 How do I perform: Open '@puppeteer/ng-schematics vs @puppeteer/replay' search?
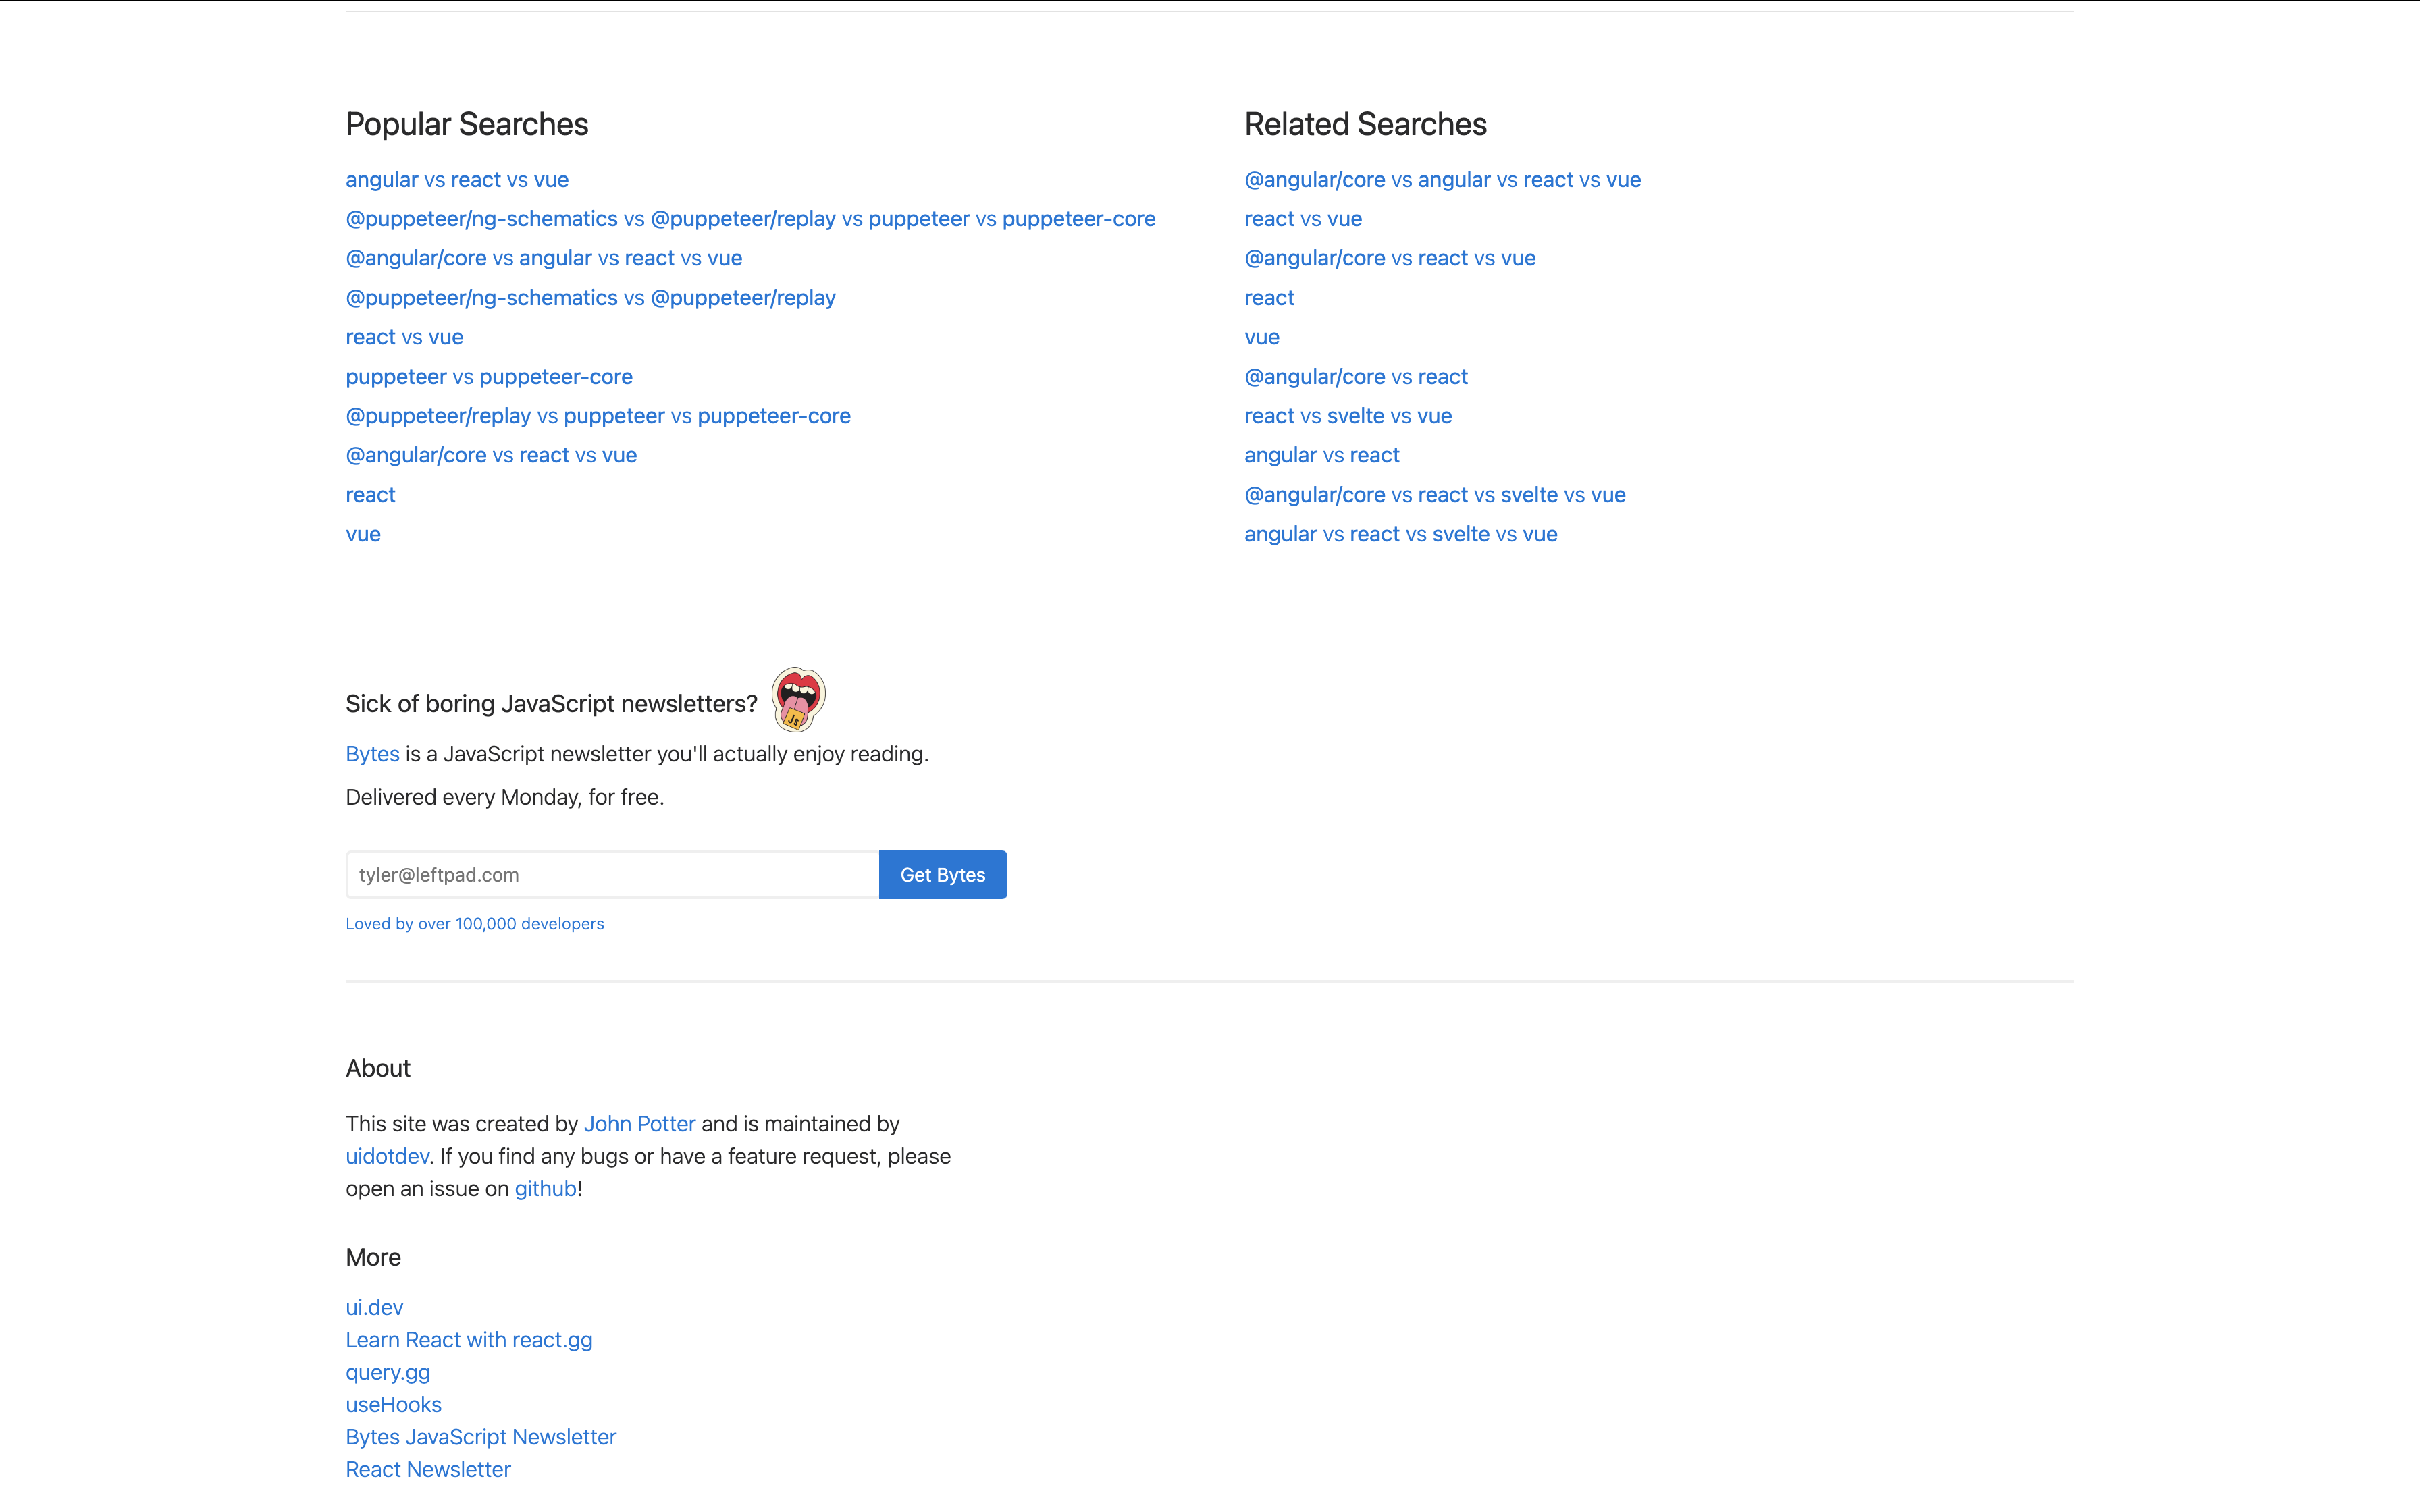(x=590, y=298)
